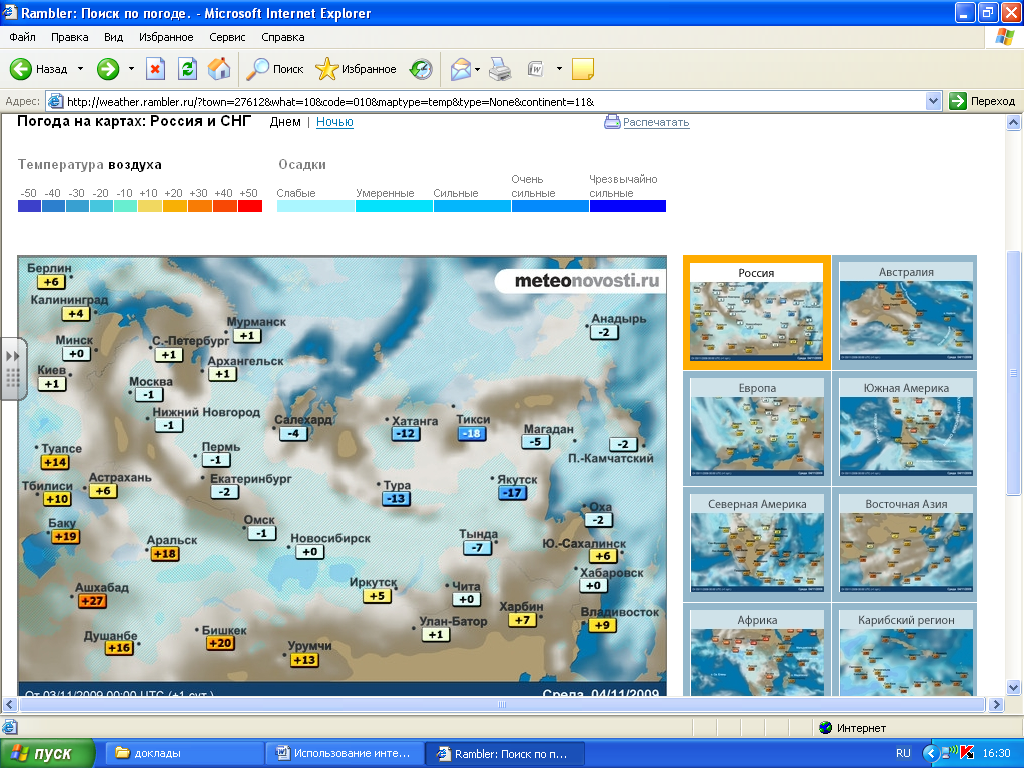The image size is (1024, 768).
Task: Click the Распечатать link
Action: point(656,122)
